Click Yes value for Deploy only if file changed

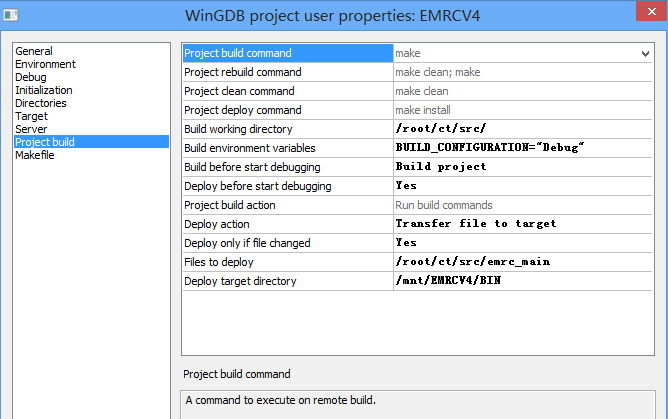click(523, 243)
